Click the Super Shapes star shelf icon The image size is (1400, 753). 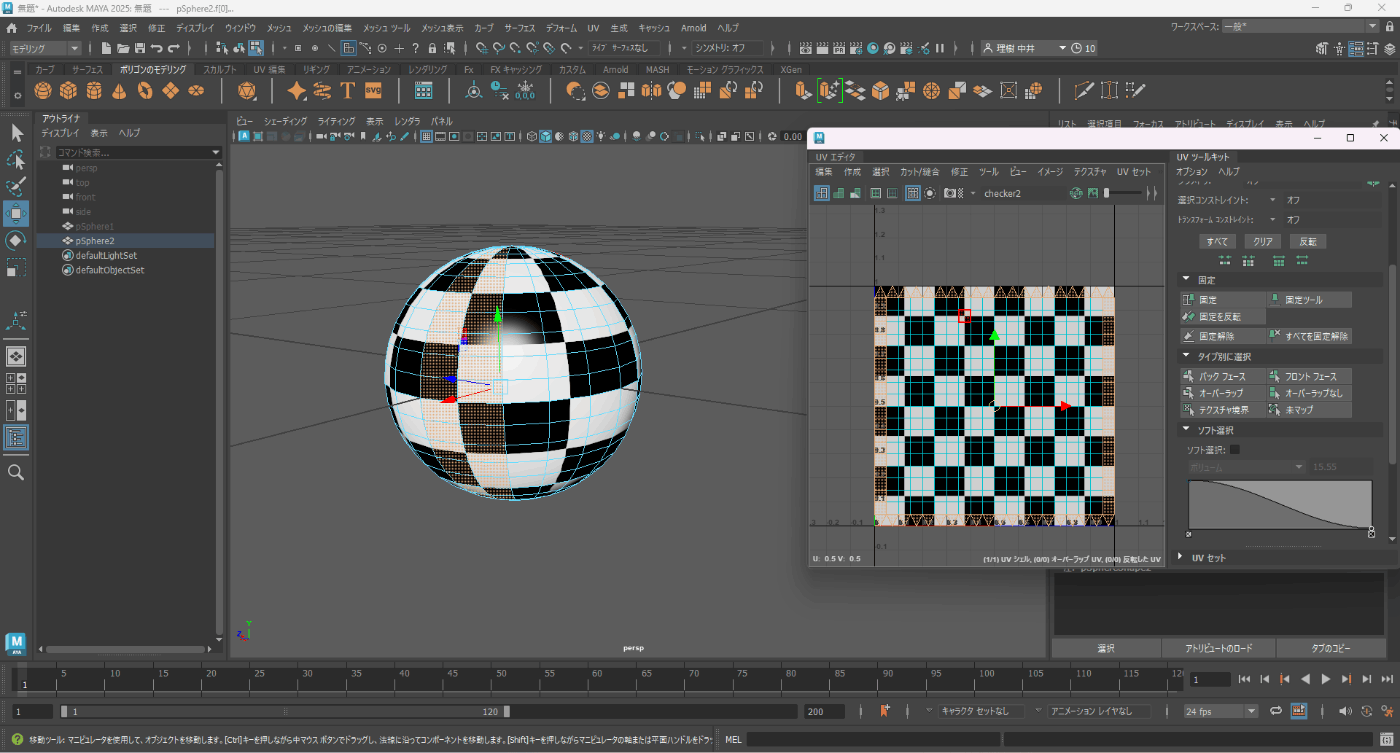pyautogui.click(x=297, y=91)
